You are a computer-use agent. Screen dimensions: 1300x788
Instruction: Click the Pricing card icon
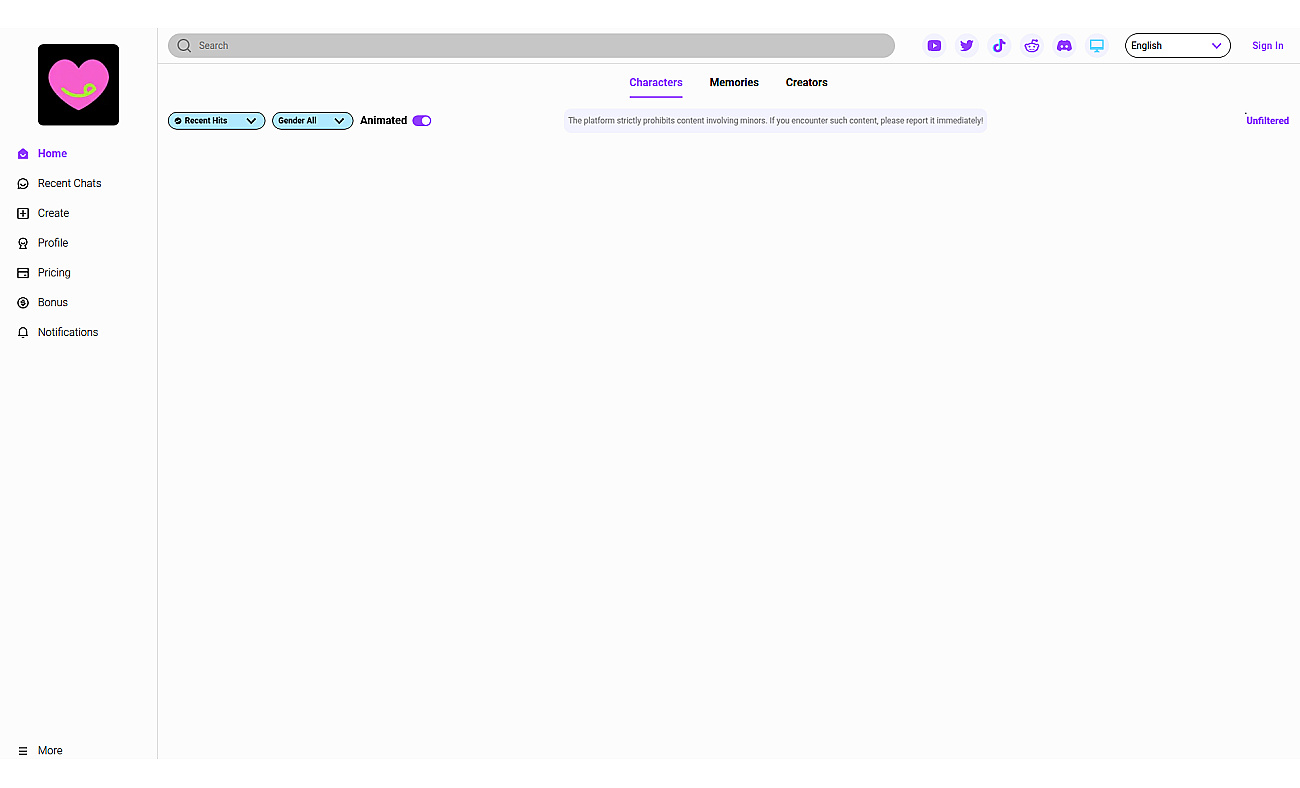pyautogui.click(x=23, y=273)
